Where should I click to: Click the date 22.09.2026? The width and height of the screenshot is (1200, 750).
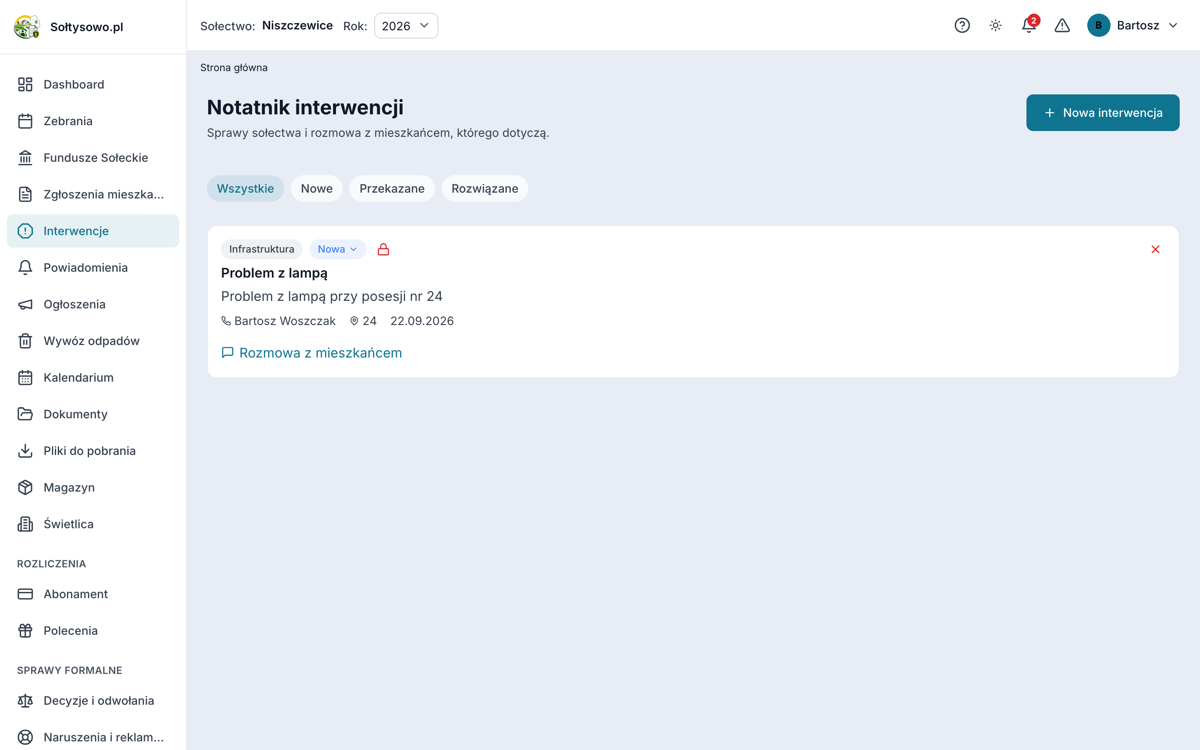[x=422, y=321]
